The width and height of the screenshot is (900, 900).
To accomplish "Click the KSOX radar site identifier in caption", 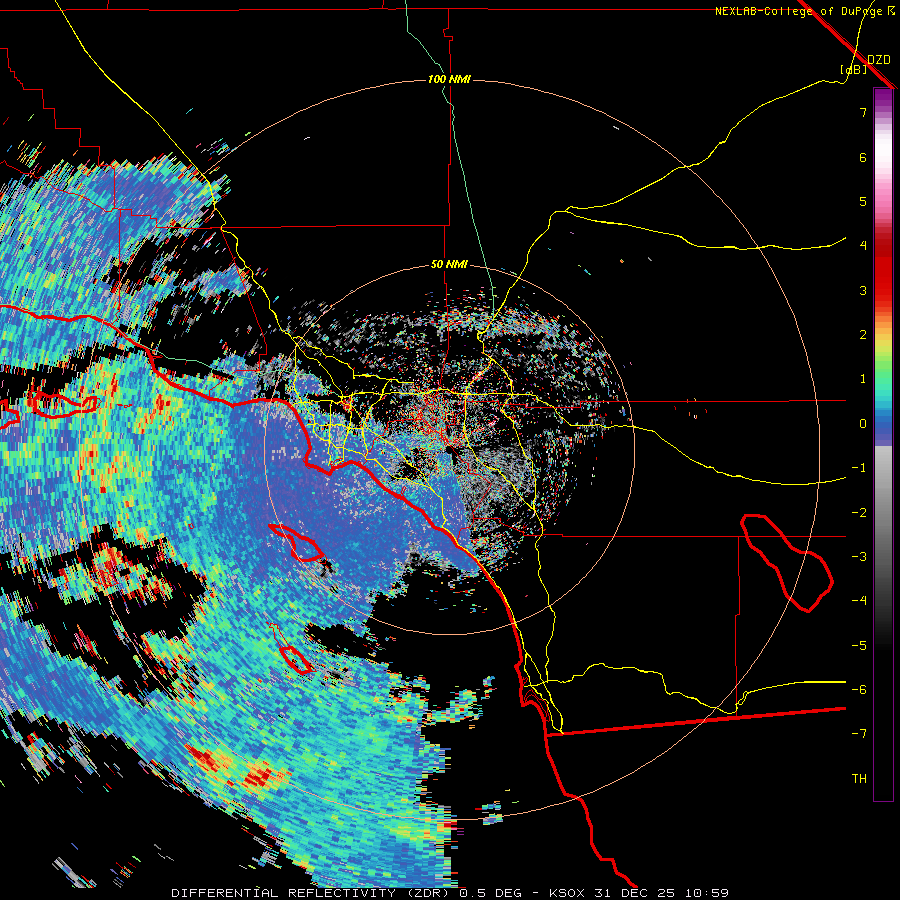I will (x=568, y=893).
